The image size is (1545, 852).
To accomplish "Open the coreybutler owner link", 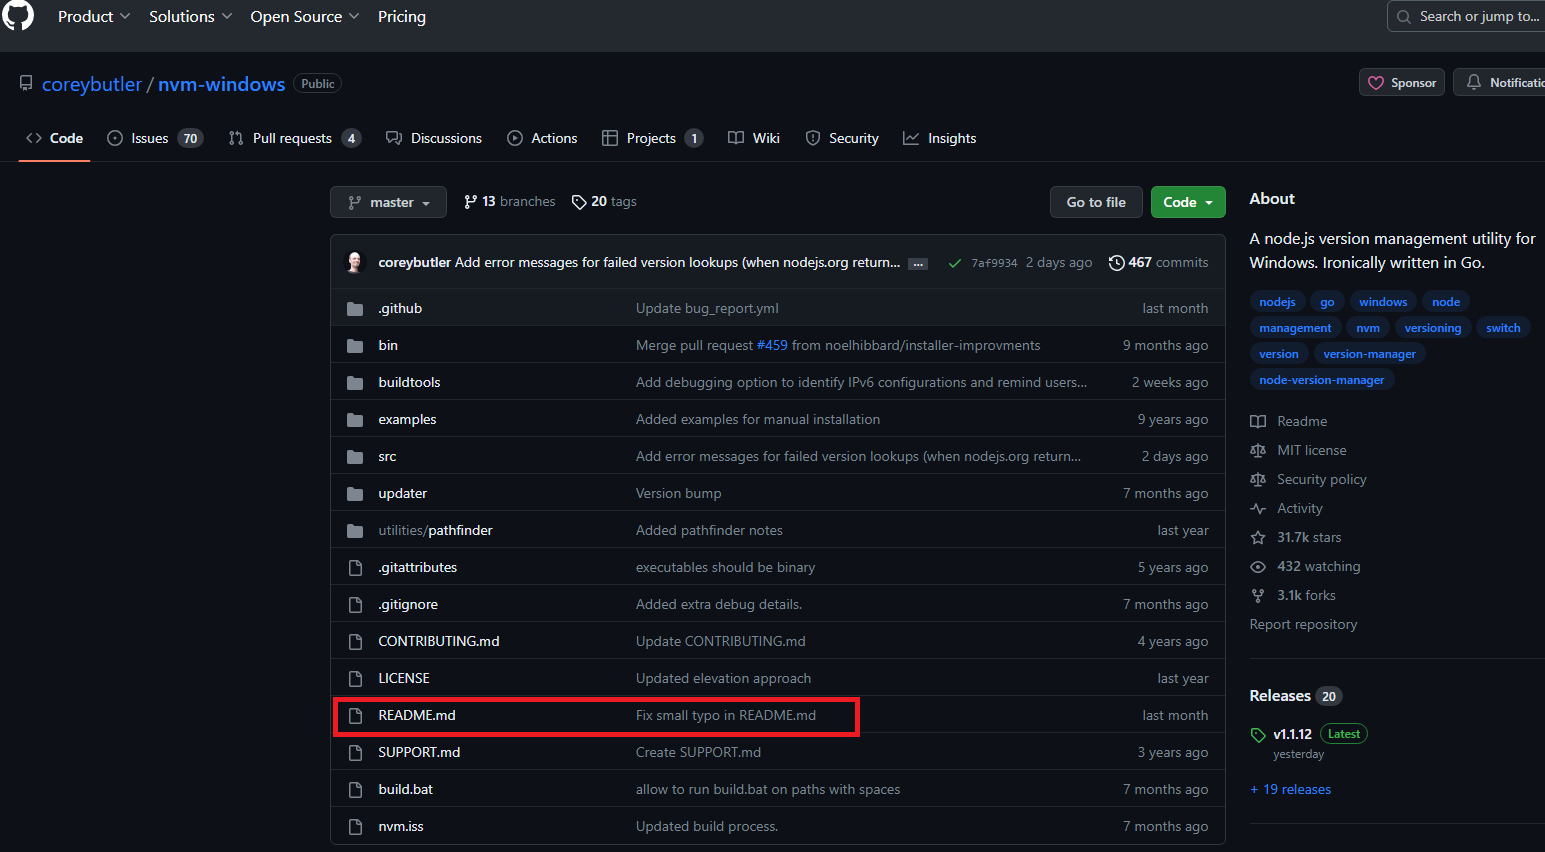I will pos(92,85).
